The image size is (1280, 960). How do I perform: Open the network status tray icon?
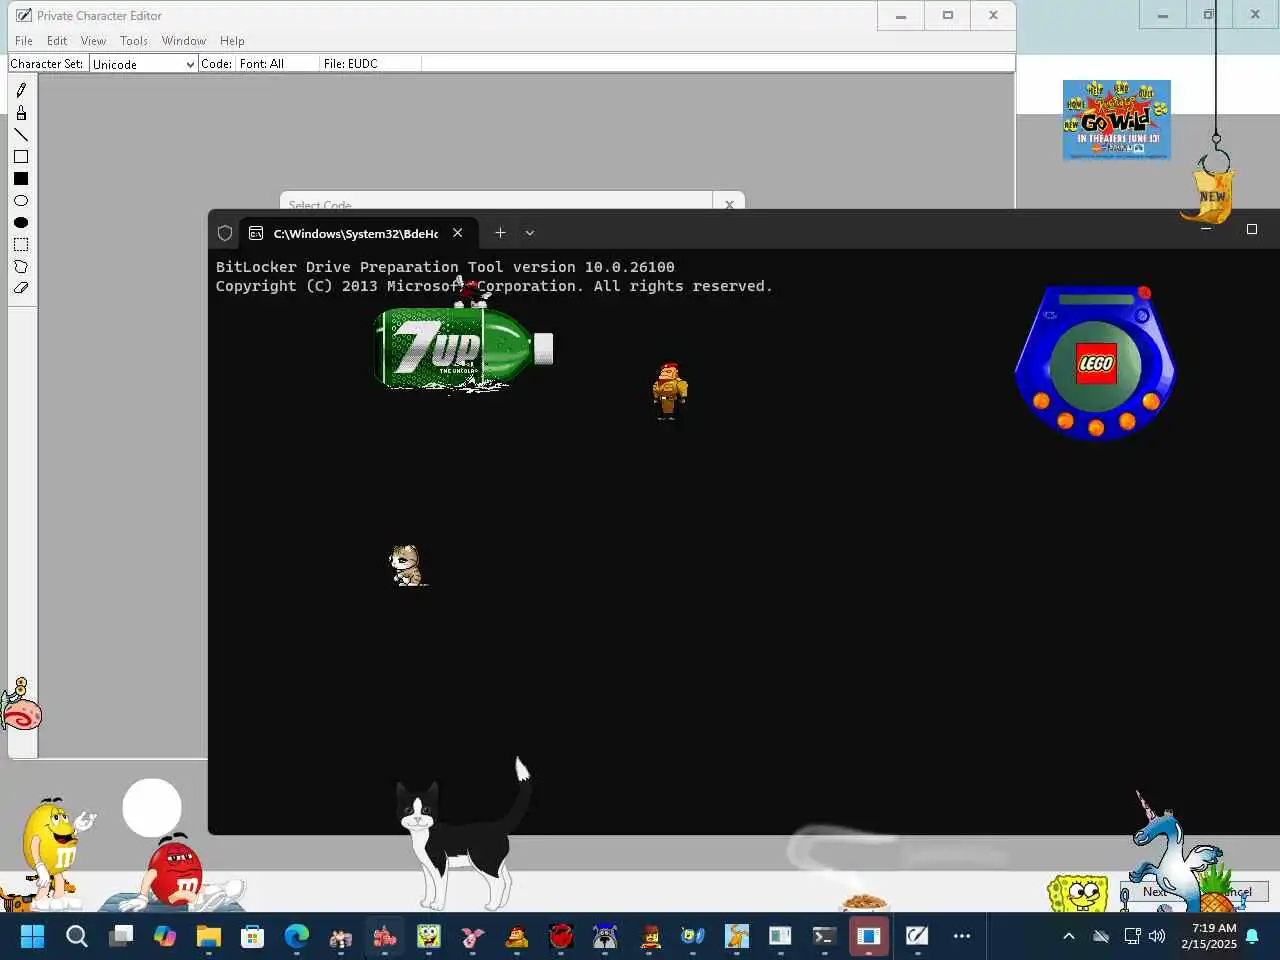pos(1132,936)
